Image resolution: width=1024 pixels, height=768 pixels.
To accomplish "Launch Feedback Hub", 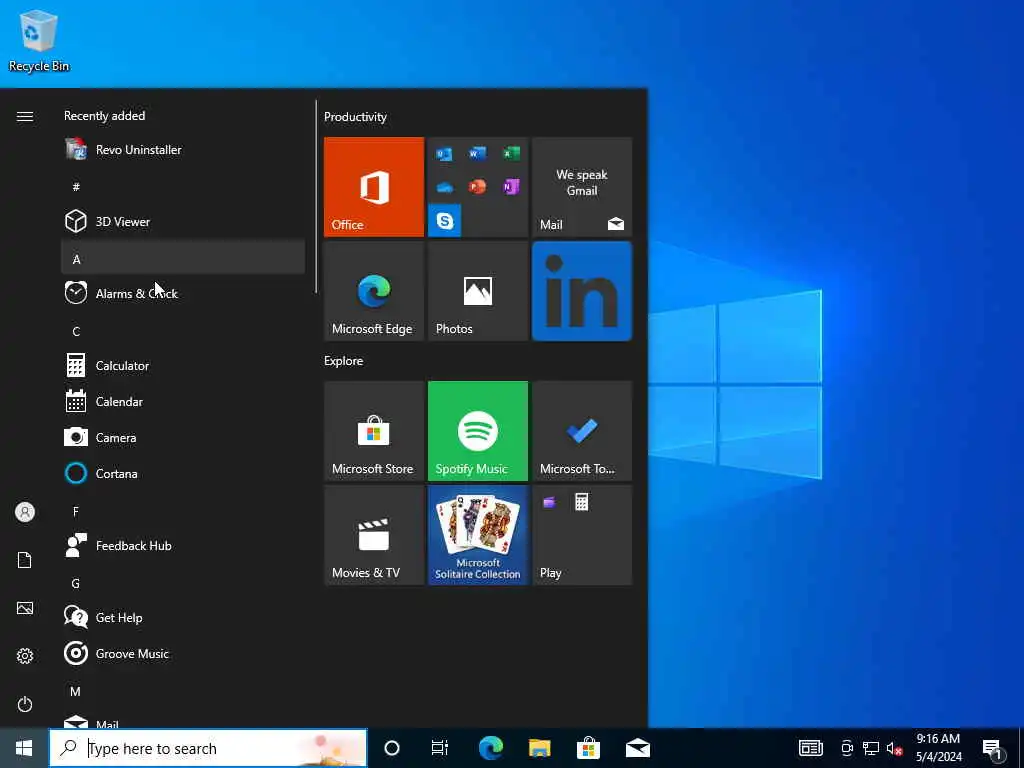I will pos(183,545).
